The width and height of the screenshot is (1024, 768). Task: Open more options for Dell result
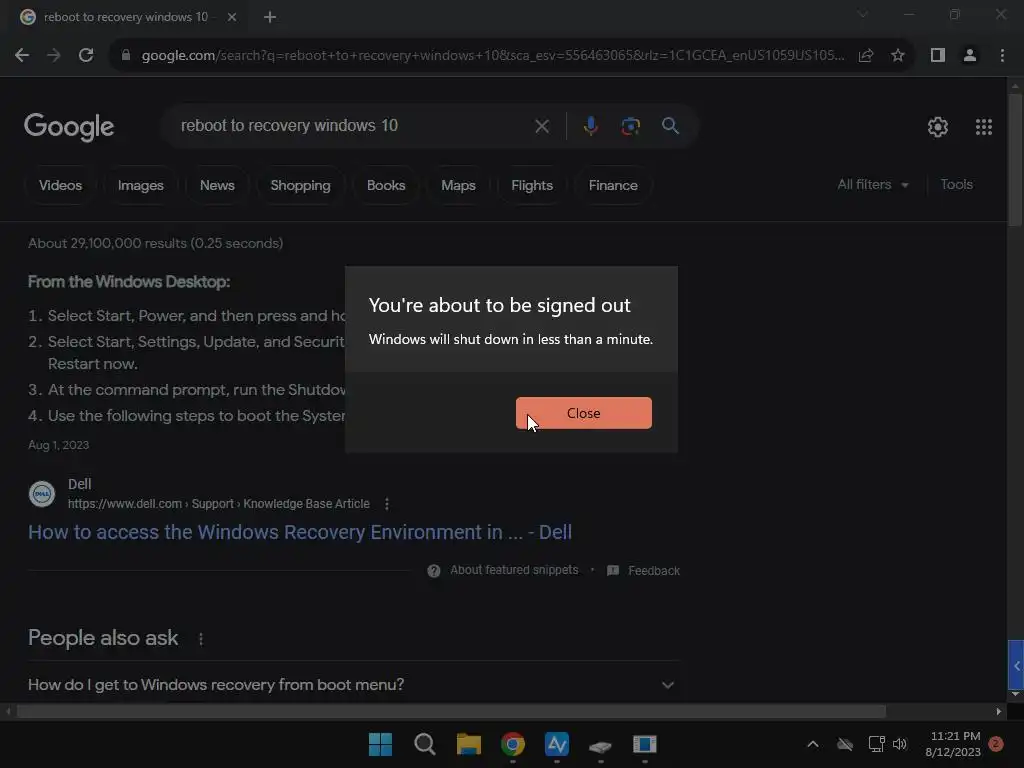tap(387, 504)
